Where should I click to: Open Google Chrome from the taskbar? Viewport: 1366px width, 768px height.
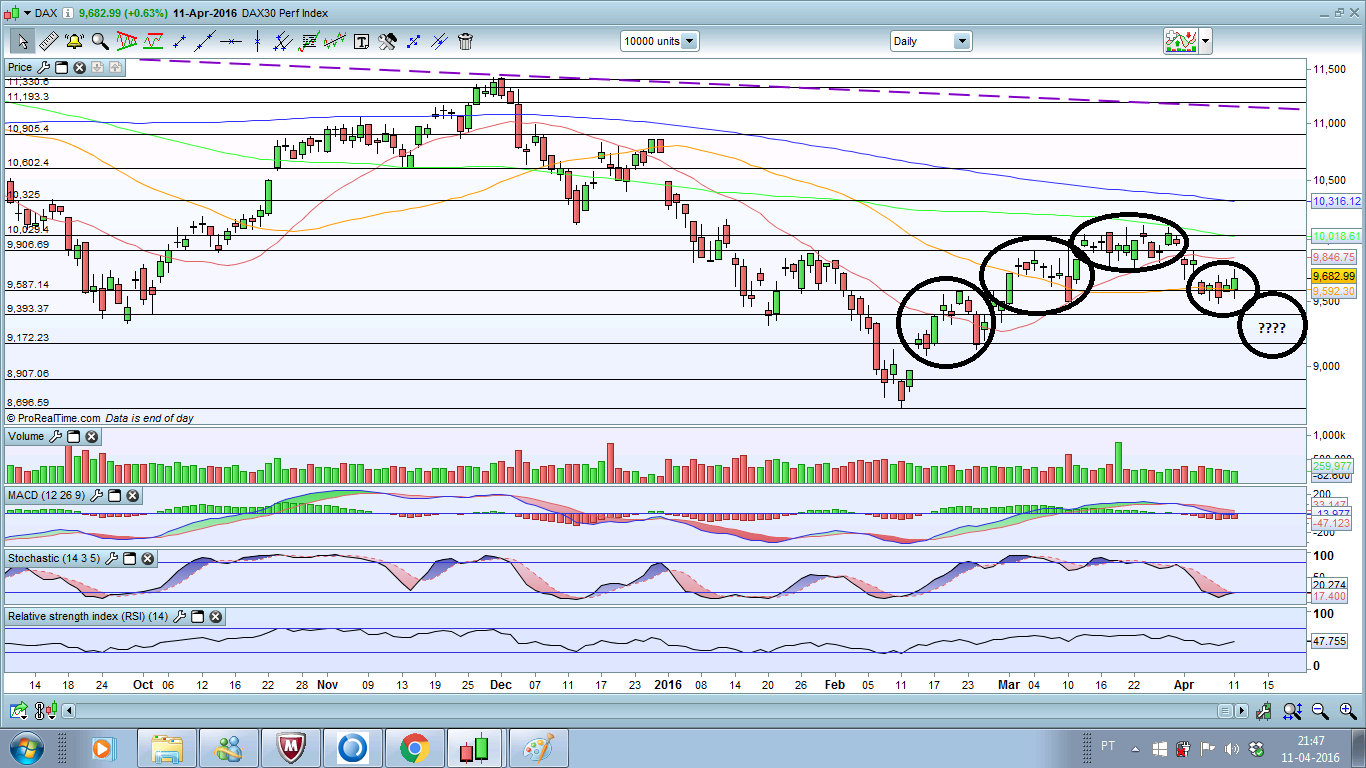[414, 747]
